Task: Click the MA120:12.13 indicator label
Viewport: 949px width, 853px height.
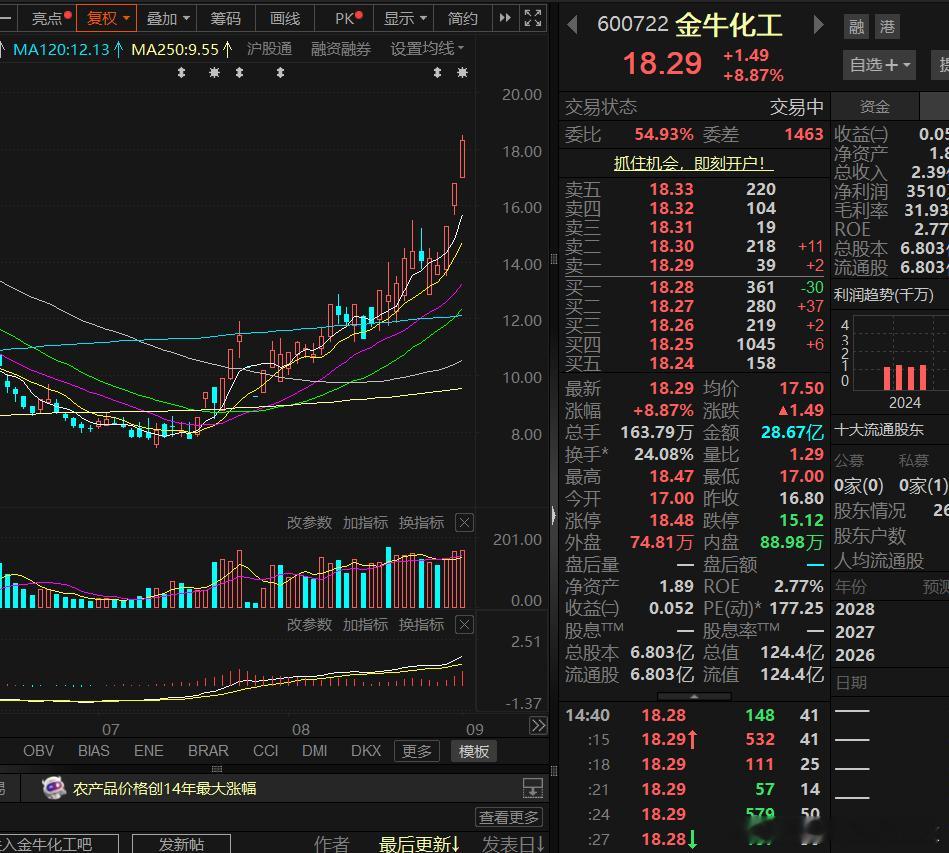Action: 68,49
